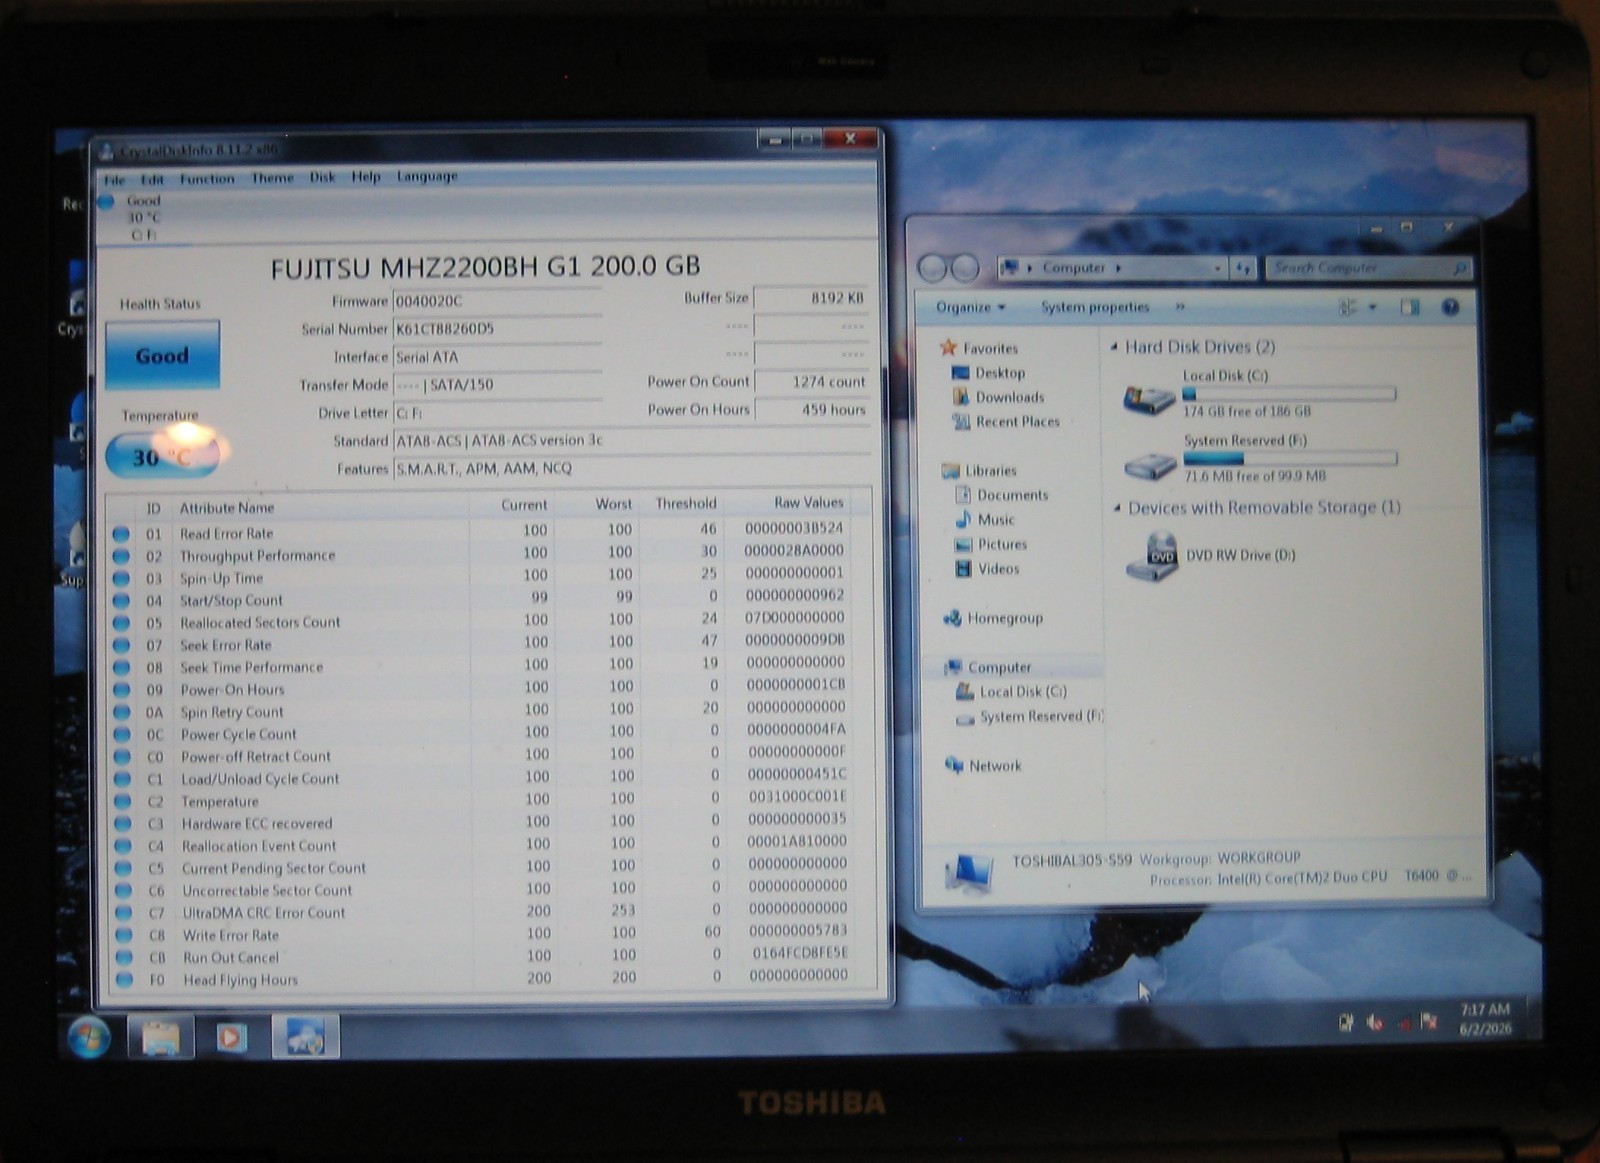The width and height of the screenshot is (1600, 1163).
Task: Click Forward button in Computer window
Action: point(965,268)
